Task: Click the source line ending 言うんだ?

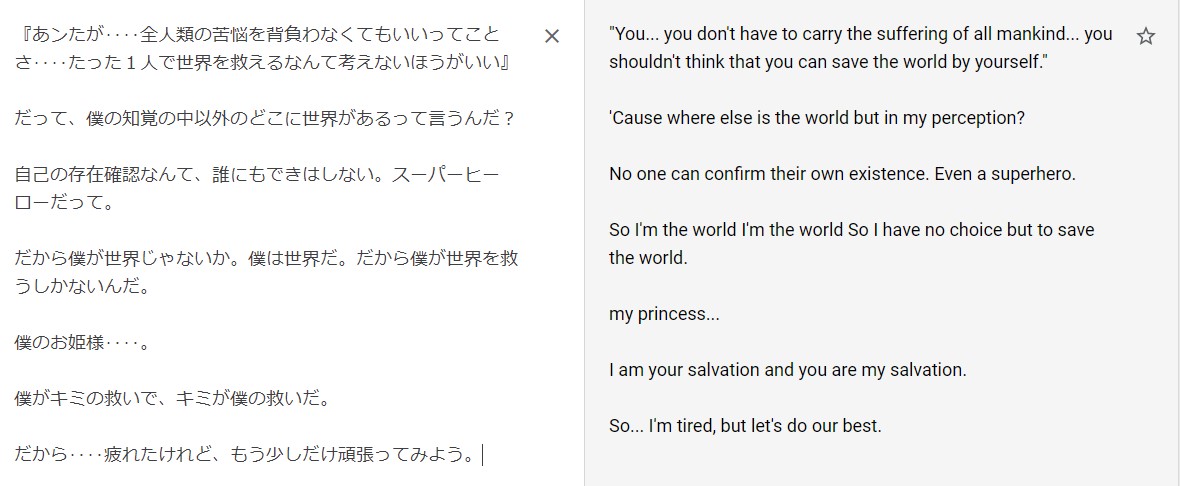Action: 263,118
